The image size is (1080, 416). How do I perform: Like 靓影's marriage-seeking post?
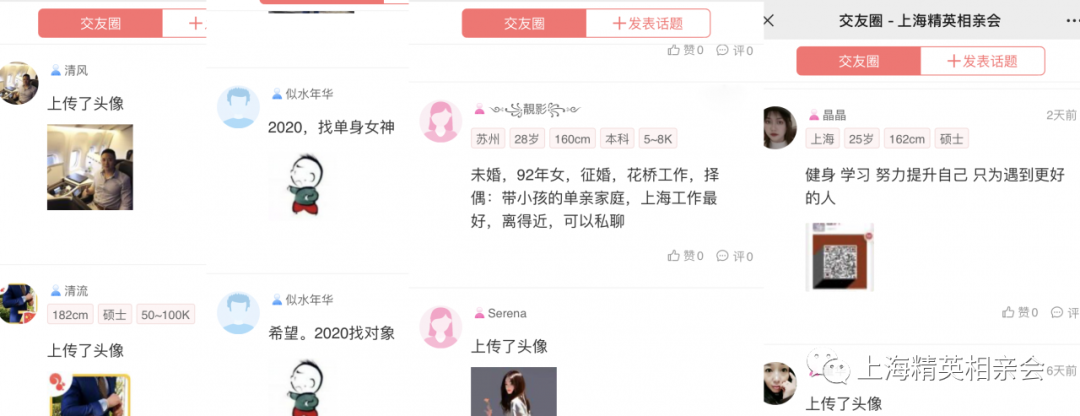(685, 256)
